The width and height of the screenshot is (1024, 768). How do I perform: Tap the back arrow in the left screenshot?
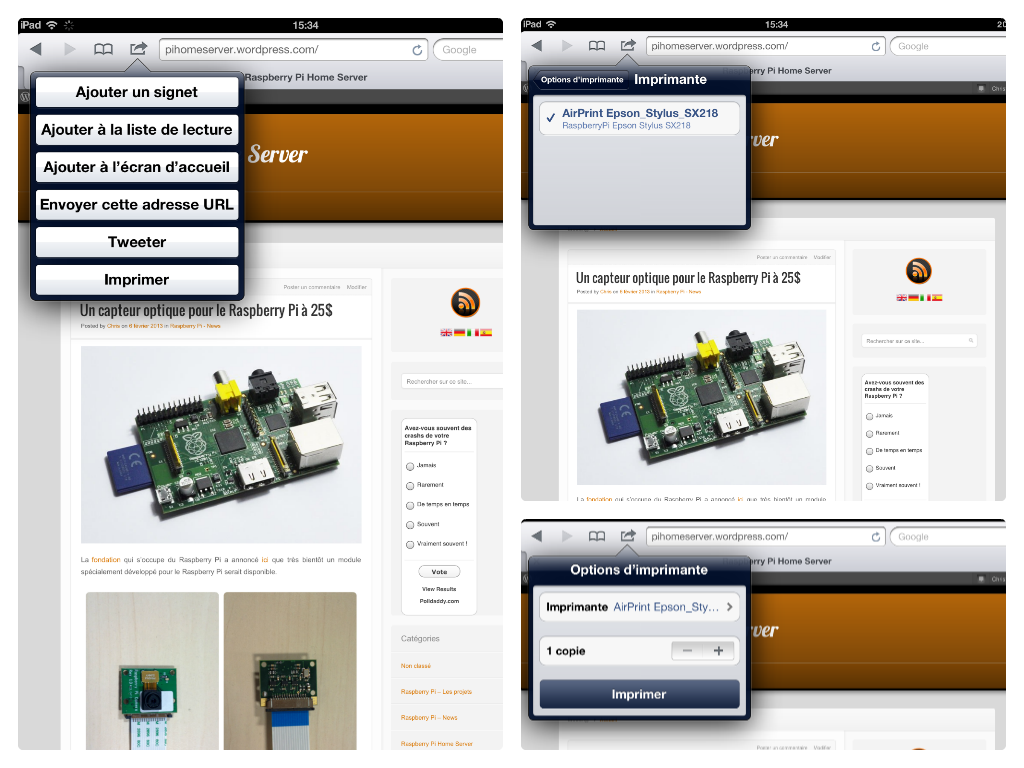tap(36, 49)
